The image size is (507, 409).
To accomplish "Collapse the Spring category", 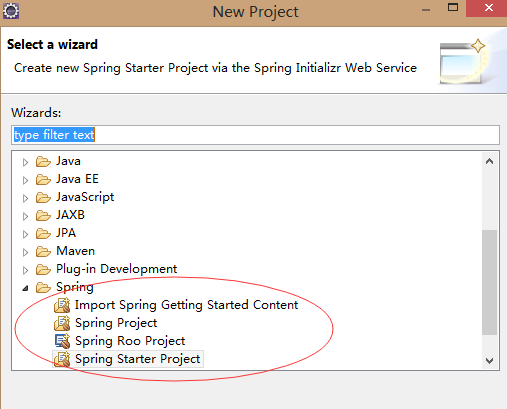I will (25, 288).
